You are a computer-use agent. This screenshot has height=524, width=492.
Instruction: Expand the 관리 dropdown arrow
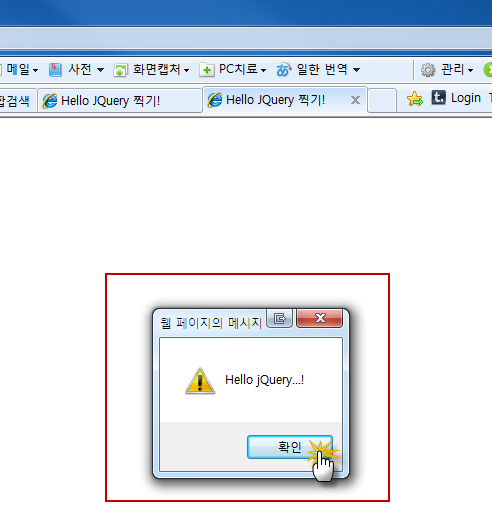470,70
